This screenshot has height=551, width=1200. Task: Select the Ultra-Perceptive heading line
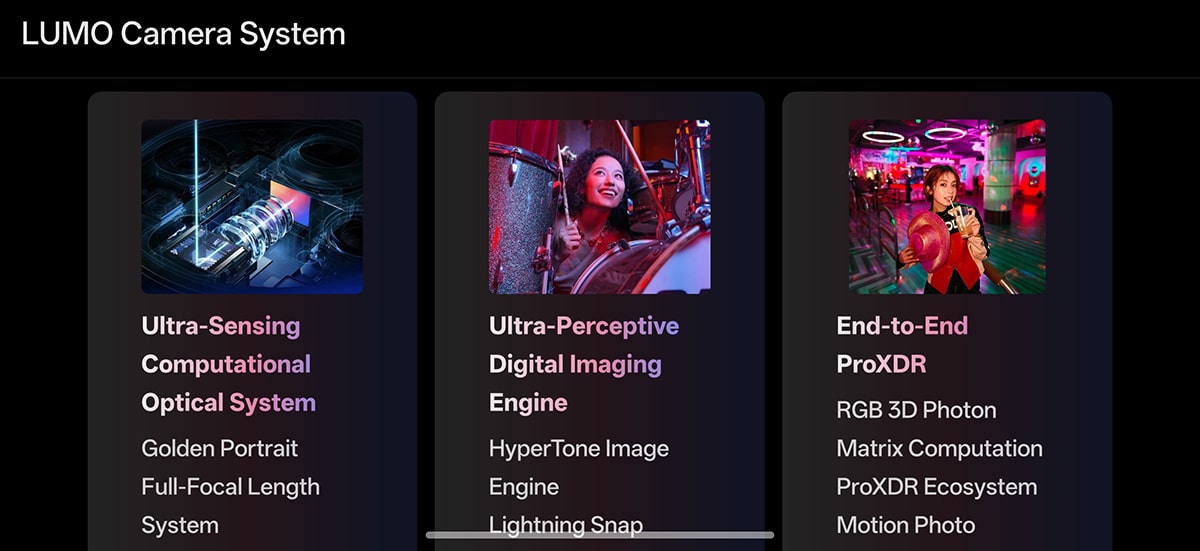(x=584, y=326)
